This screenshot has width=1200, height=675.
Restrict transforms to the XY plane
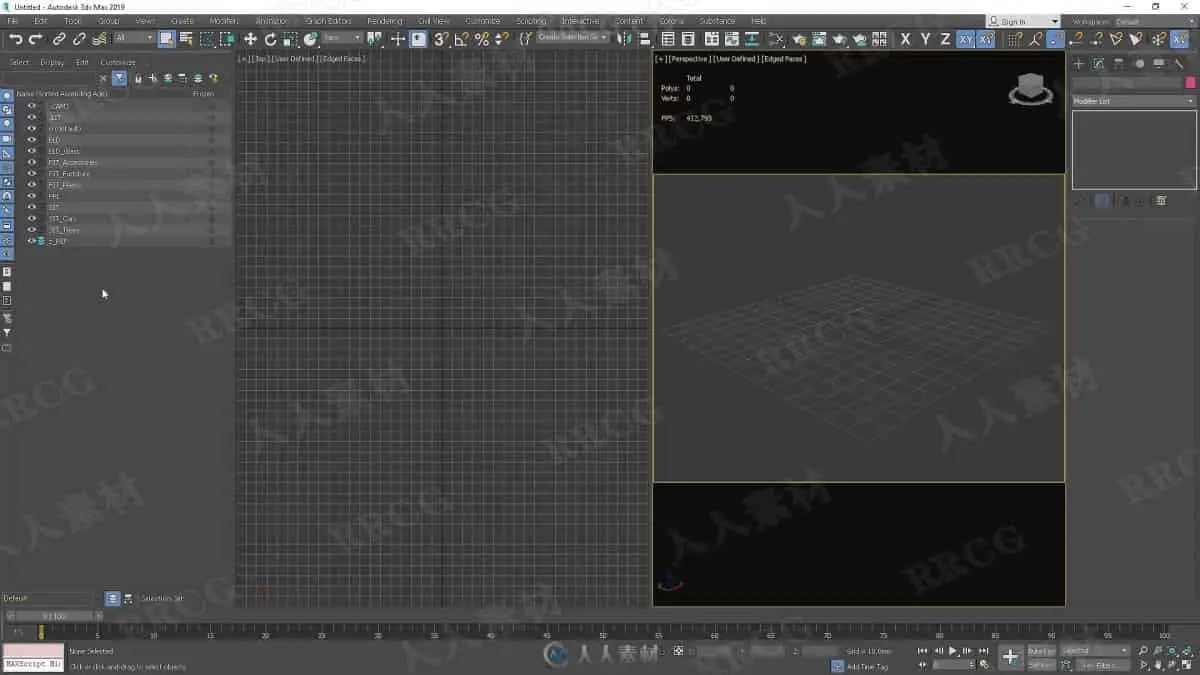click(x=966, y=39)
